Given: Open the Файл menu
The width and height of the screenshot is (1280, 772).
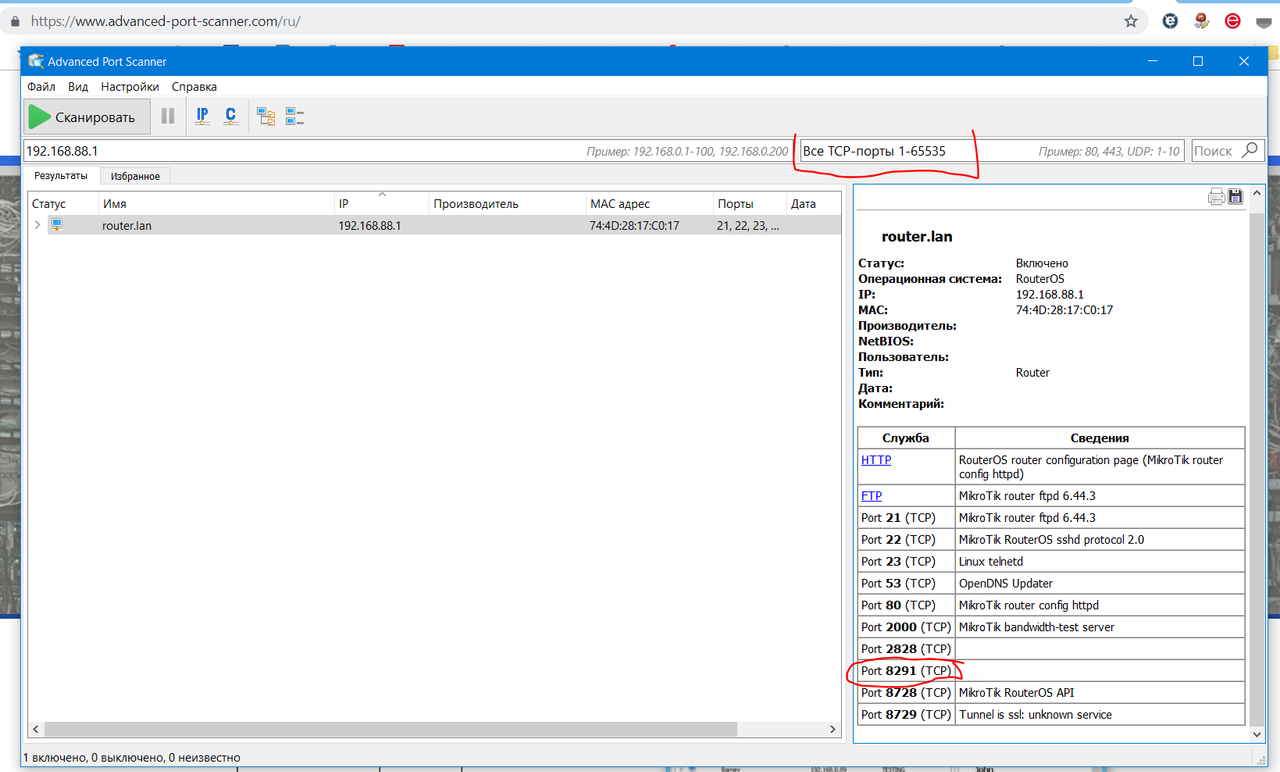Looking at the screenshot, I should click(x=41, y=87).
